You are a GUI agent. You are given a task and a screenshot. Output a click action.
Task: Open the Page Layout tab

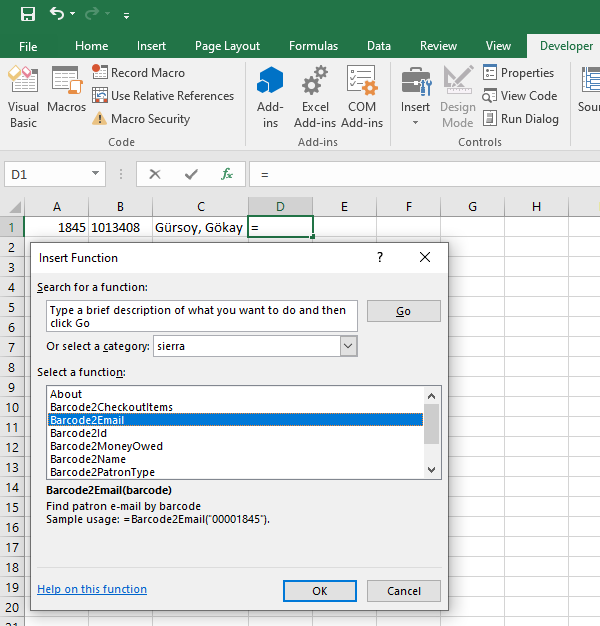(227, 46)
